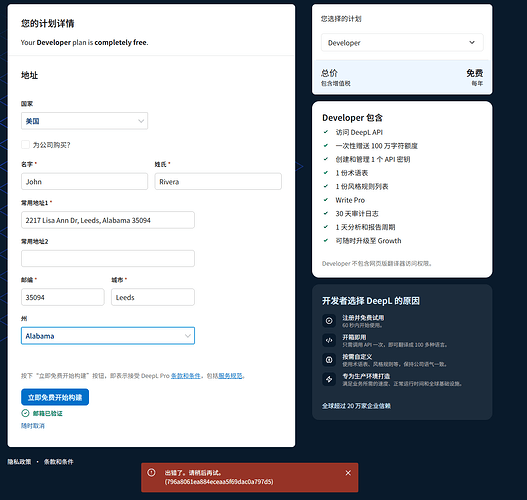Click the 按需自定义 icon
The width and height of the screenshot is (527, 500).
(329, 360)
